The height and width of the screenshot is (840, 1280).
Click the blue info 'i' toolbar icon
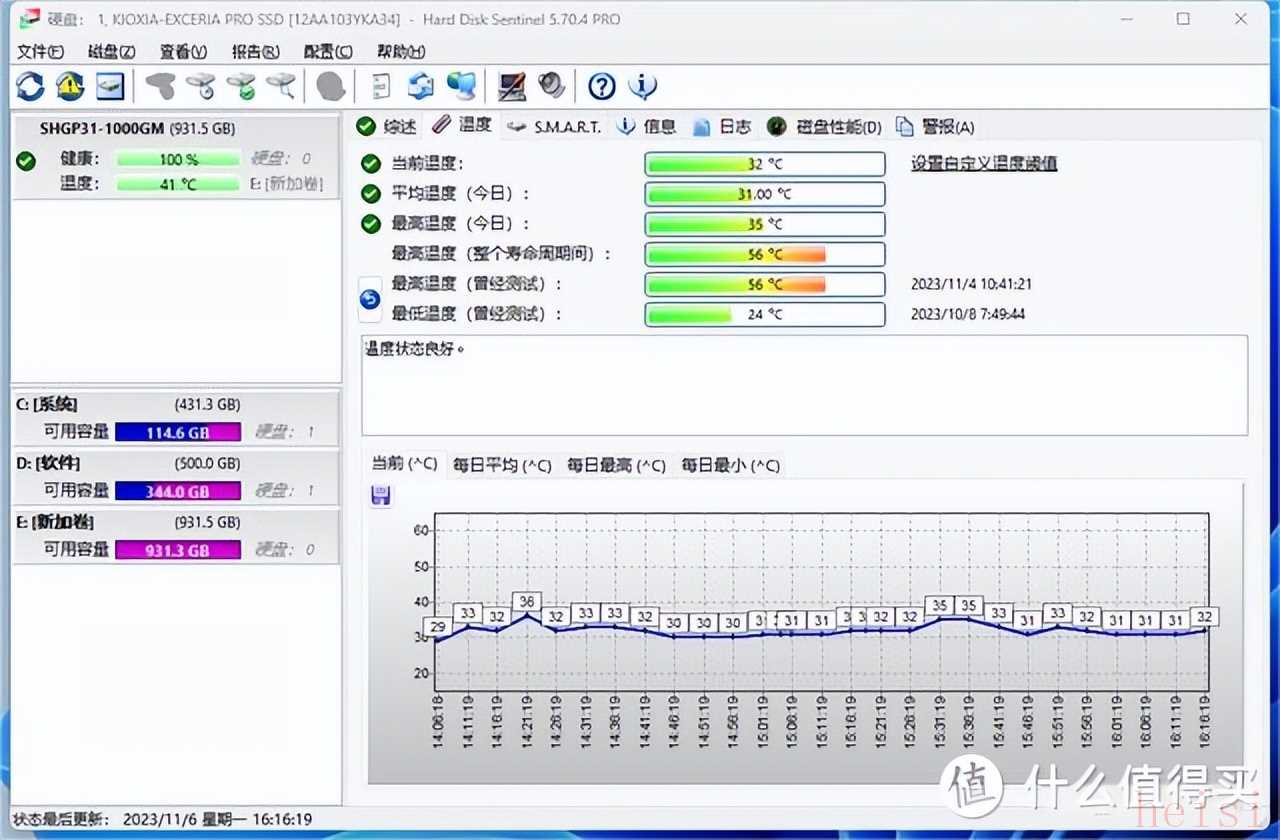[642, 87]
